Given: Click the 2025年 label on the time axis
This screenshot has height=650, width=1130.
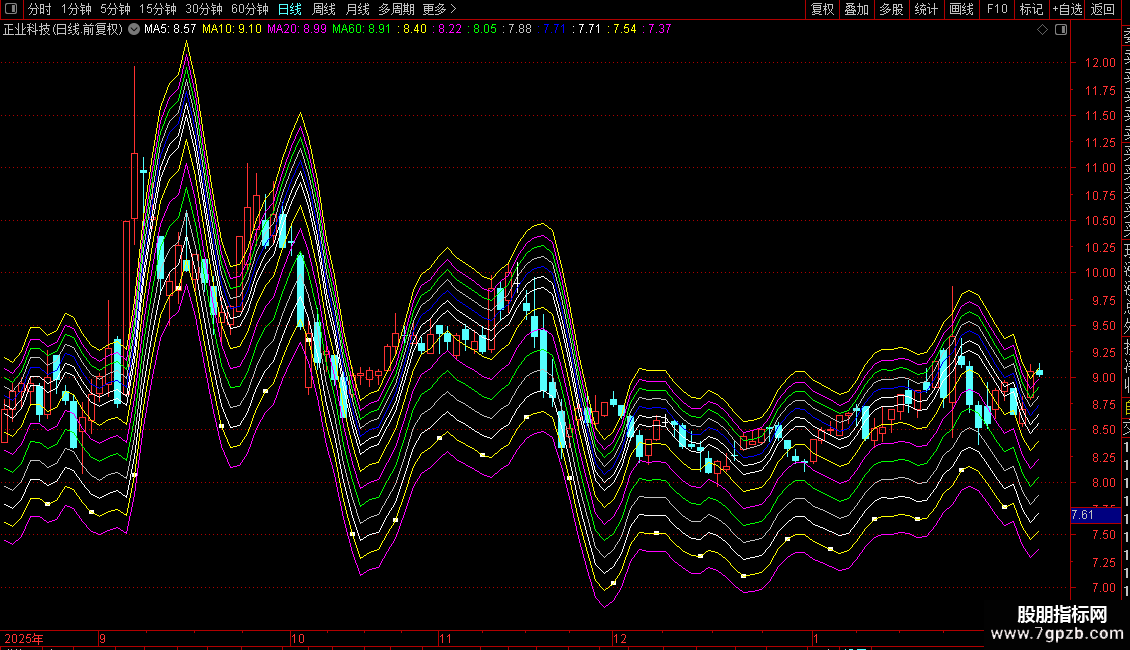Looking at the screenshot, I should coord(24,638).
